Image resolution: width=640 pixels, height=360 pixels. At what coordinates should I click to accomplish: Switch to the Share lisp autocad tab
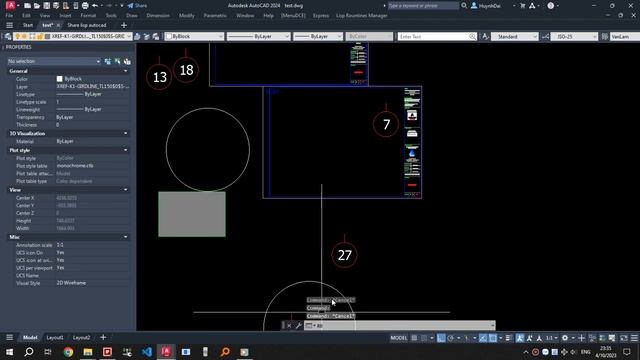coord(87,25)
